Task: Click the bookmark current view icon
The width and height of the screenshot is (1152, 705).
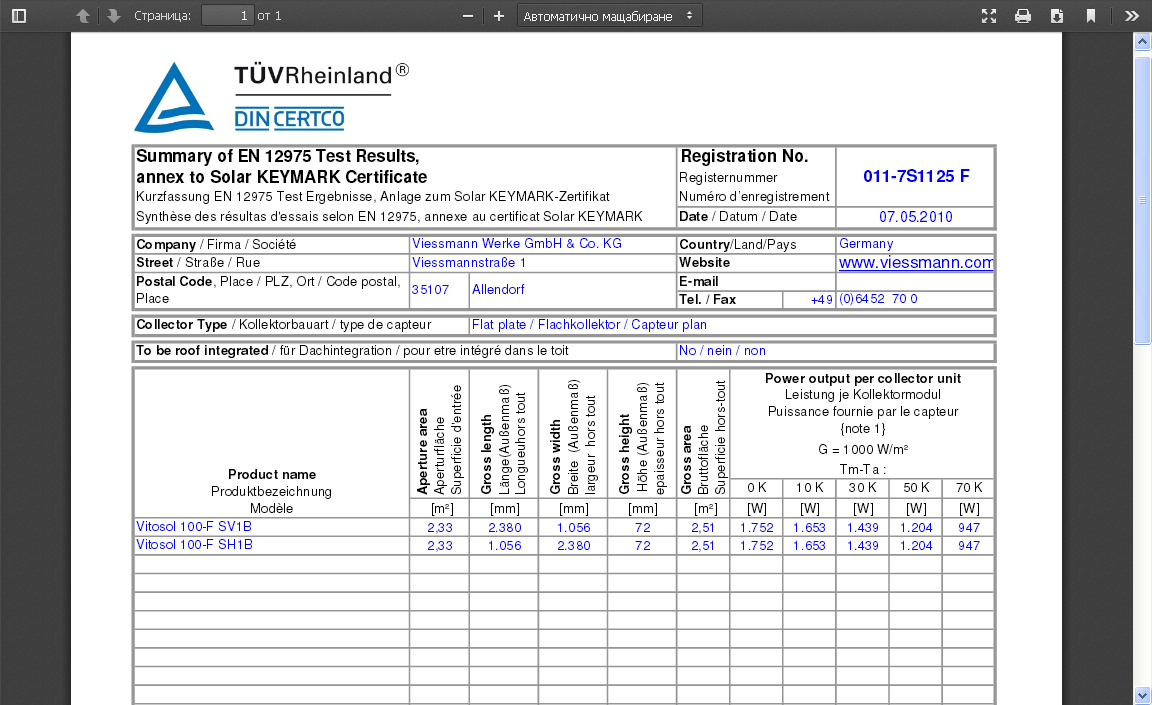Action: pos(1091,16)
